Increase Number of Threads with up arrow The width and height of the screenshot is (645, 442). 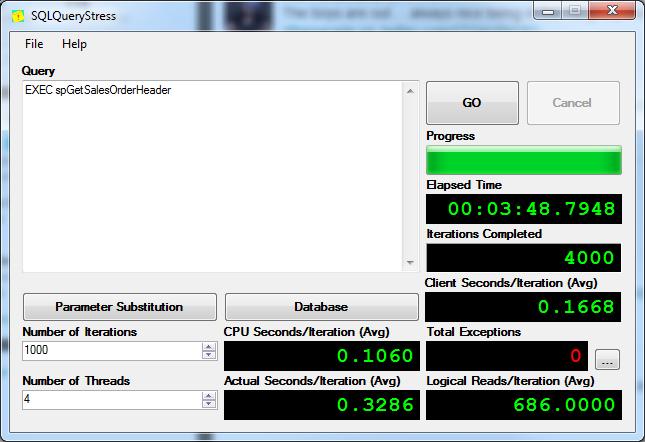tap(209, 396)
